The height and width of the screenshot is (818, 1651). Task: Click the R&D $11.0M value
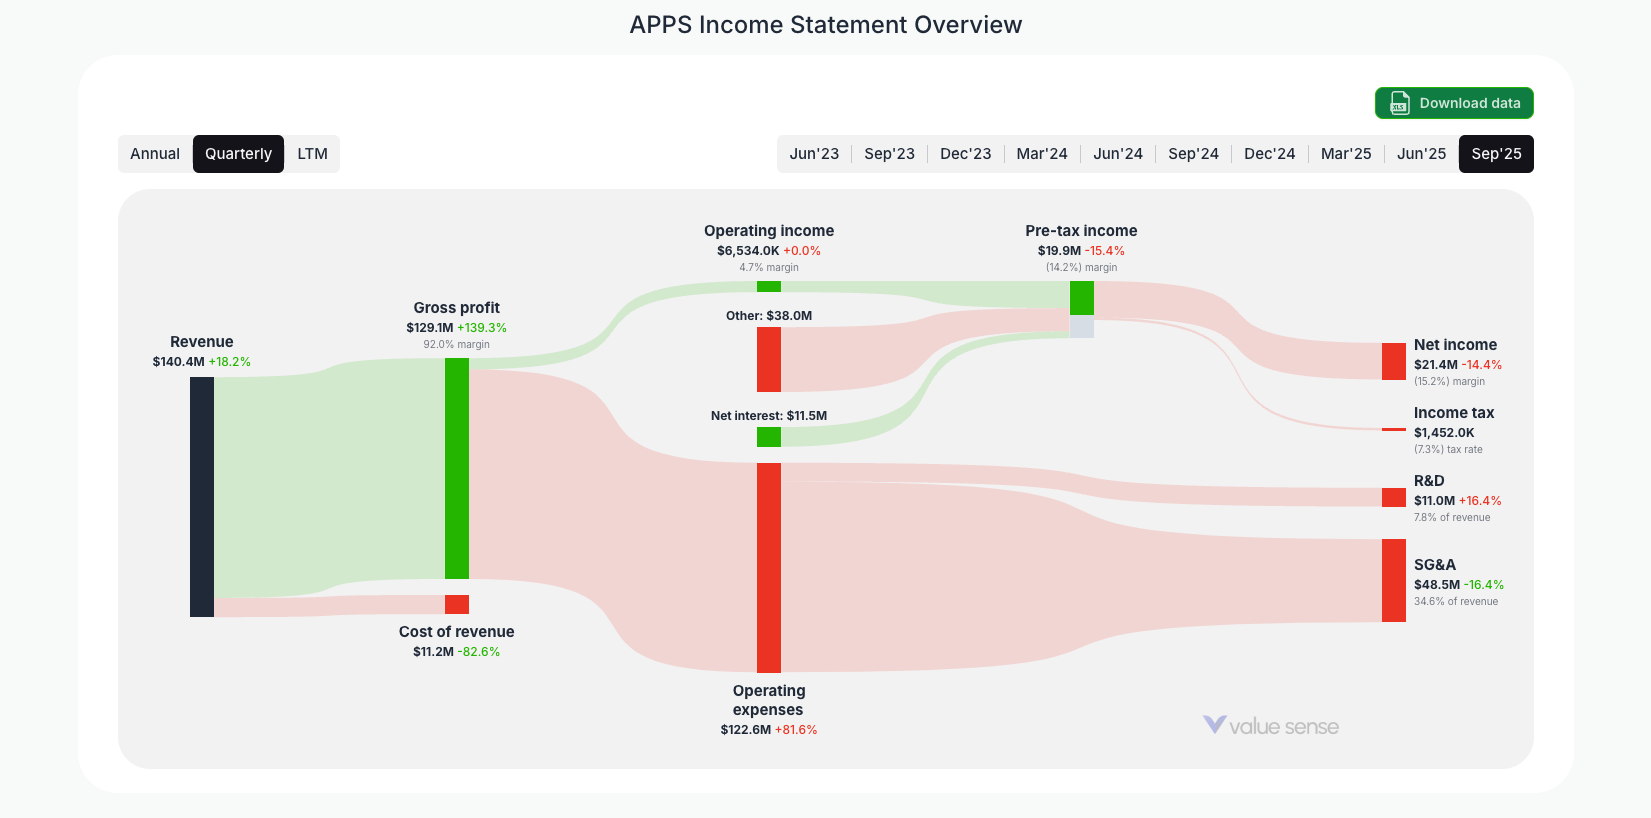click(1434, 501)
